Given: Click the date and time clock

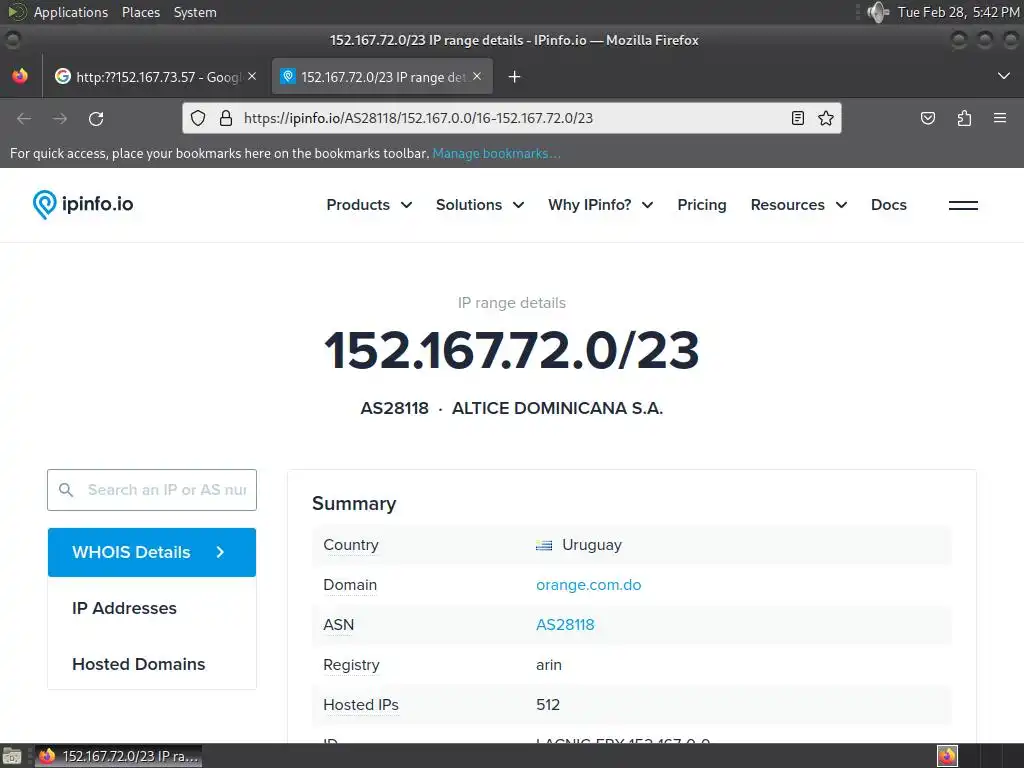Looking at the screenshot, I should pos(958,12).
